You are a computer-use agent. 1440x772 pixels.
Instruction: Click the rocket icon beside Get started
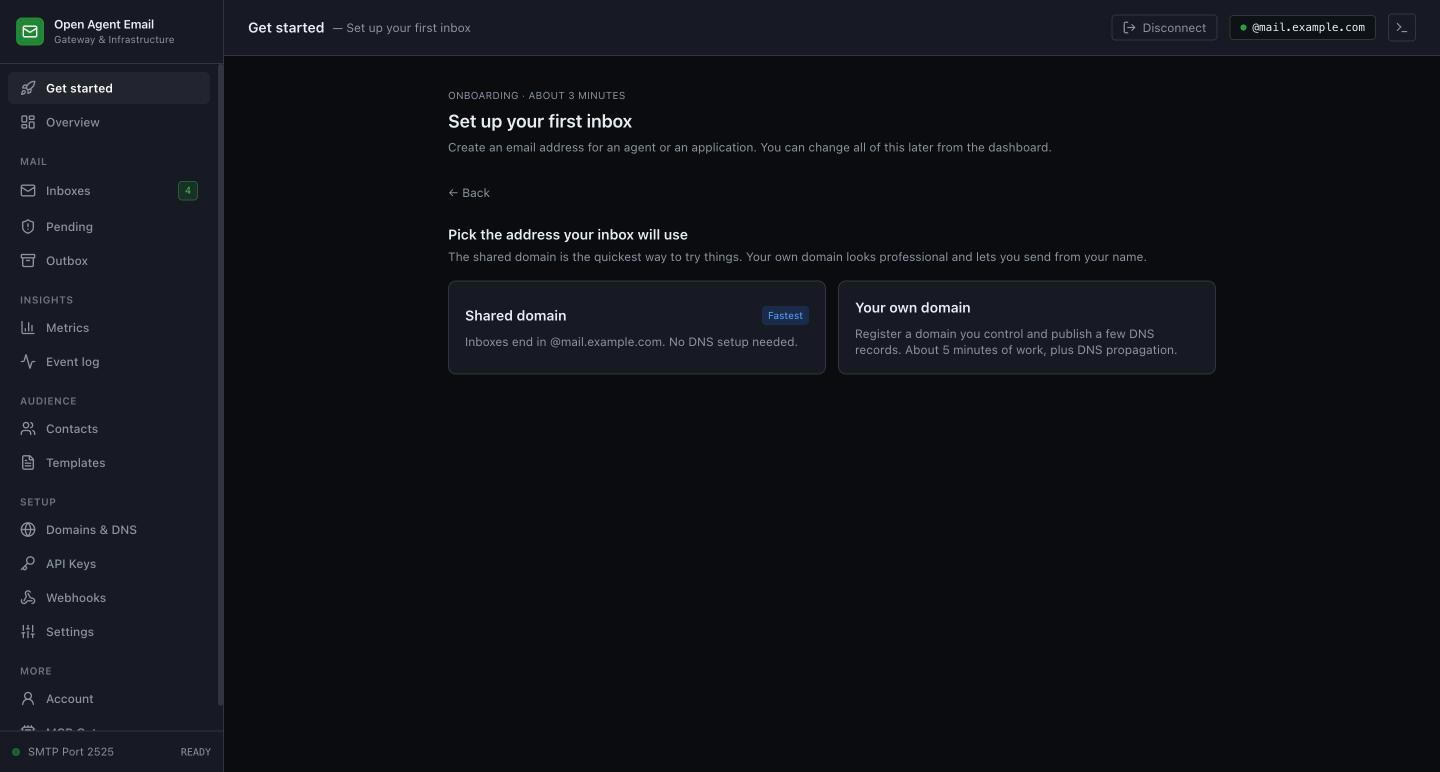point(28,88)
